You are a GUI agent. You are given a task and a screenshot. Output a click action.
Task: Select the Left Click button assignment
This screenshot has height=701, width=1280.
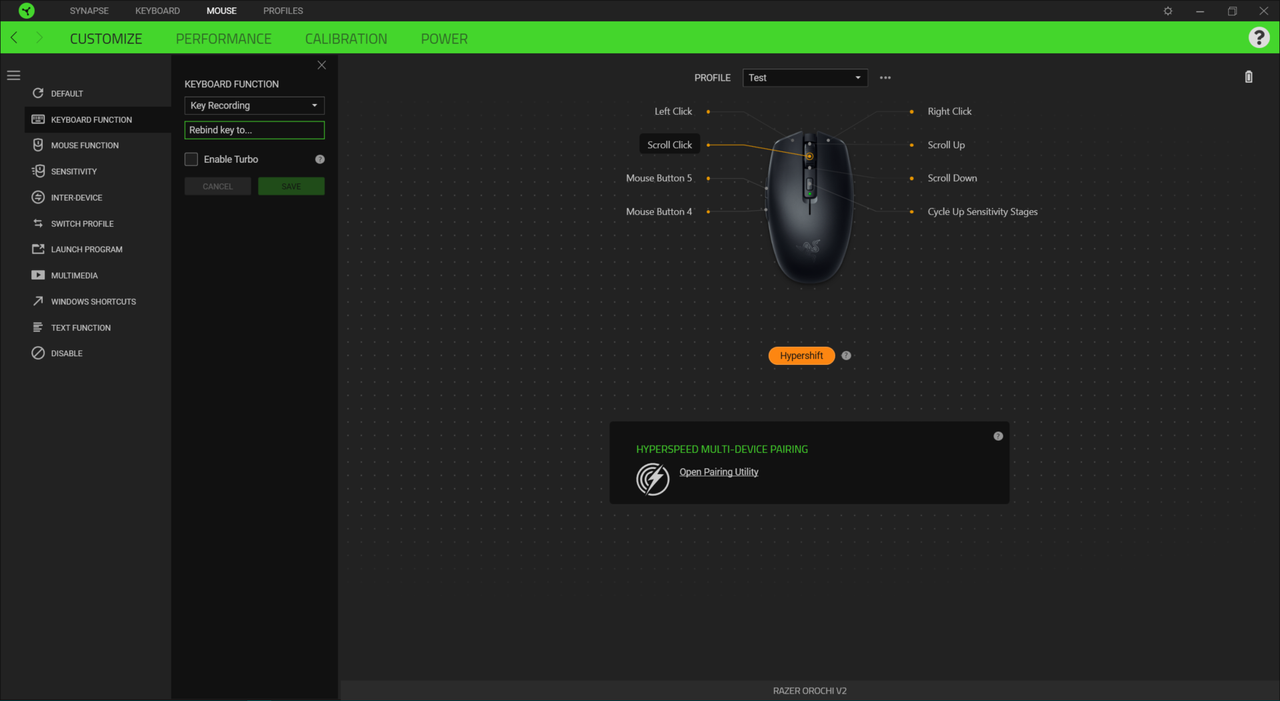pos(673,111)
